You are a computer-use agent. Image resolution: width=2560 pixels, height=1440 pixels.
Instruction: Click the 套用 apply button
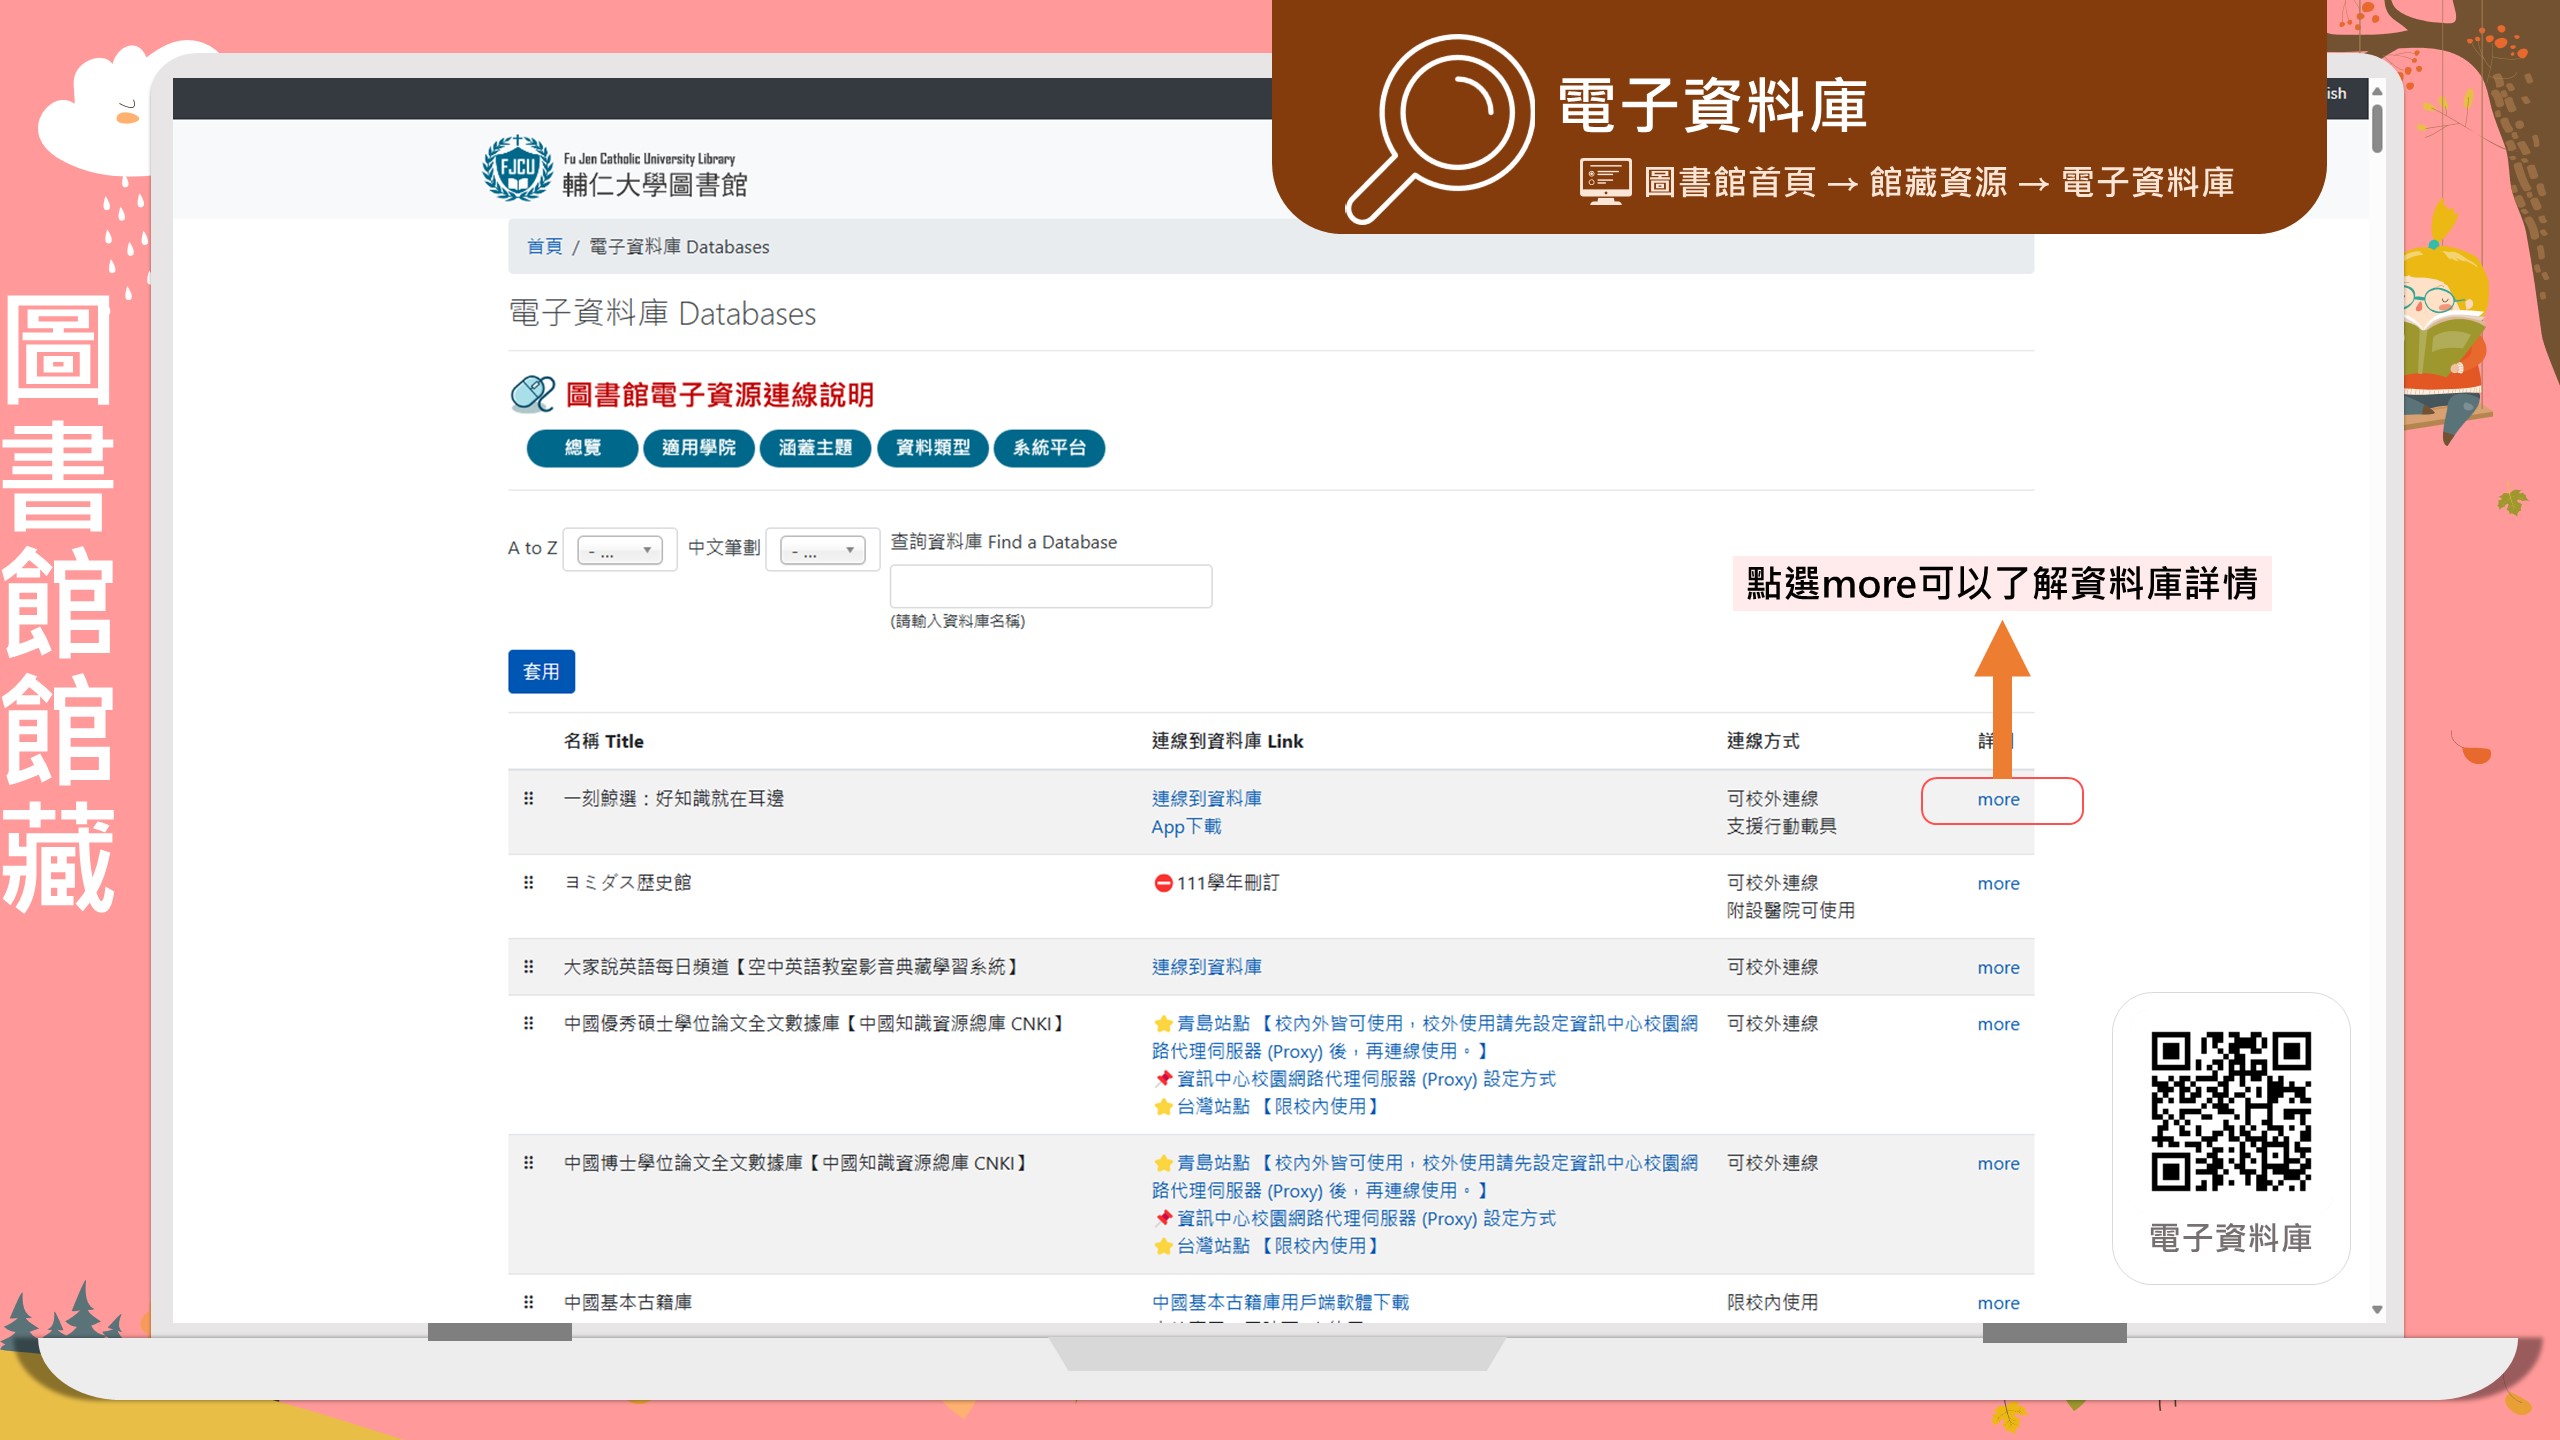(x=541, y=671)
